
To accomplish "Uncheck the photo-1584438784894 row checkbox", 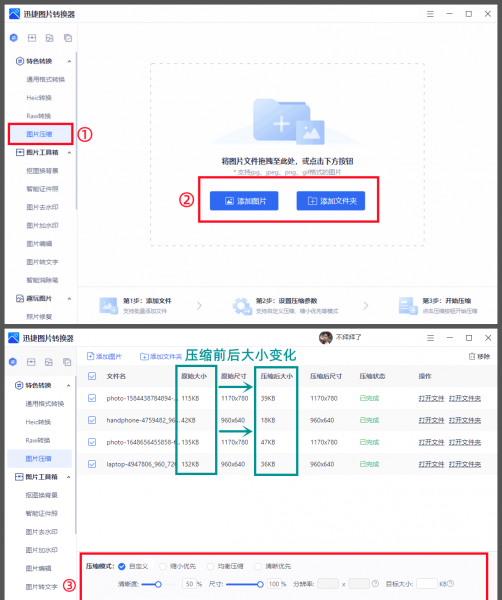I will point(92,398).
